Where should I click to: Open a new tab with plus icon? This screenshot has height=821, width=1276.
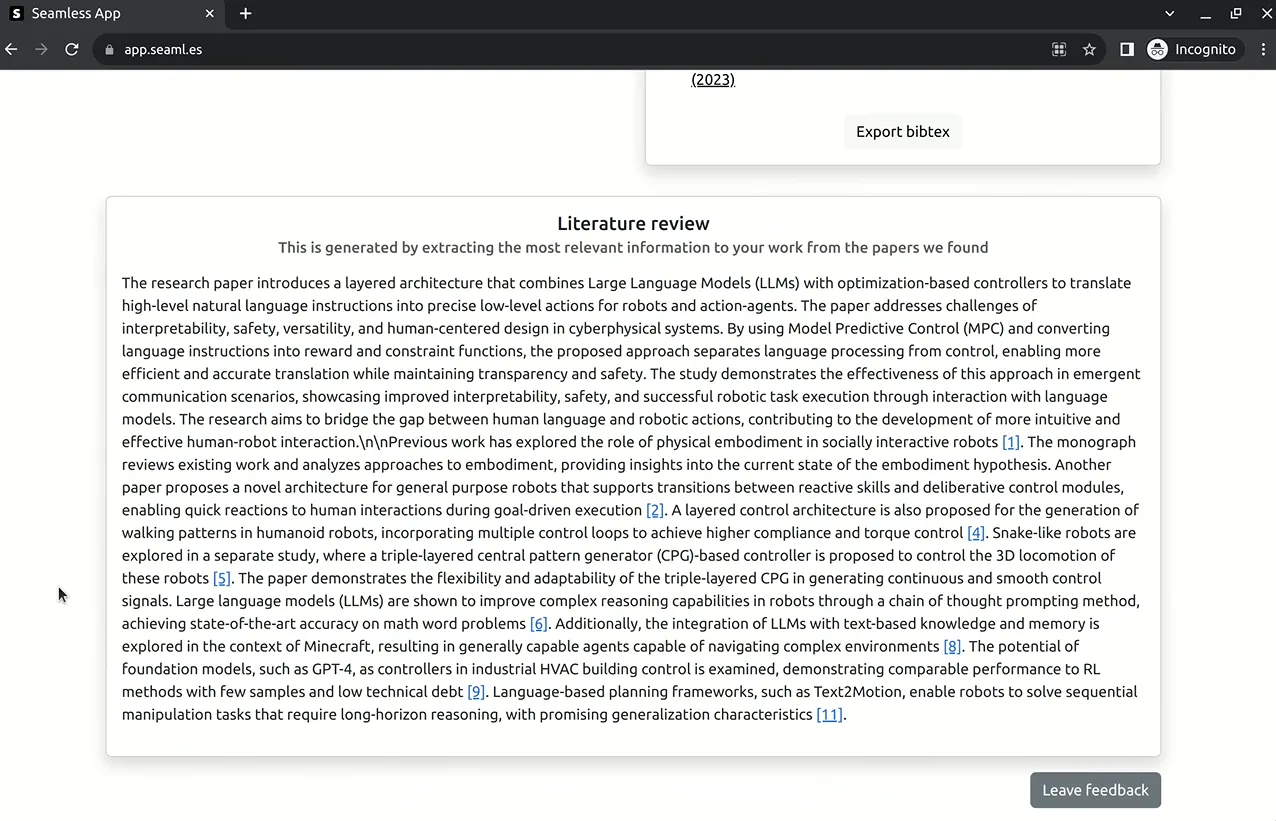click(x=245, y=13)
